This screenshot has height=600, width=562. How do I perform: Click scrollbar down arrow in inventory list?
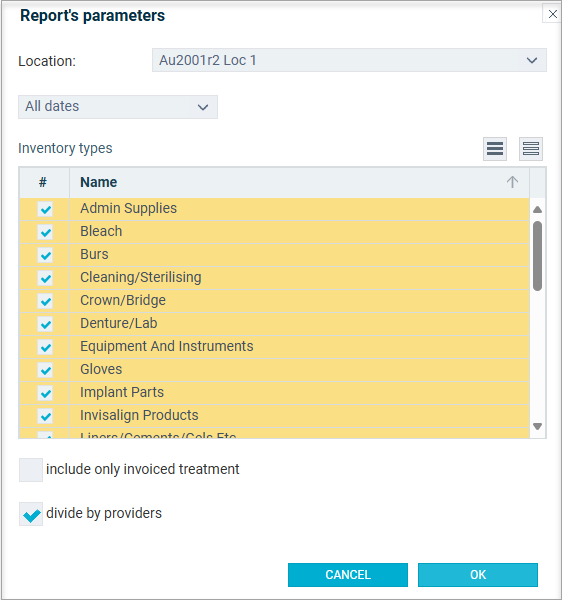coord(537,426)
